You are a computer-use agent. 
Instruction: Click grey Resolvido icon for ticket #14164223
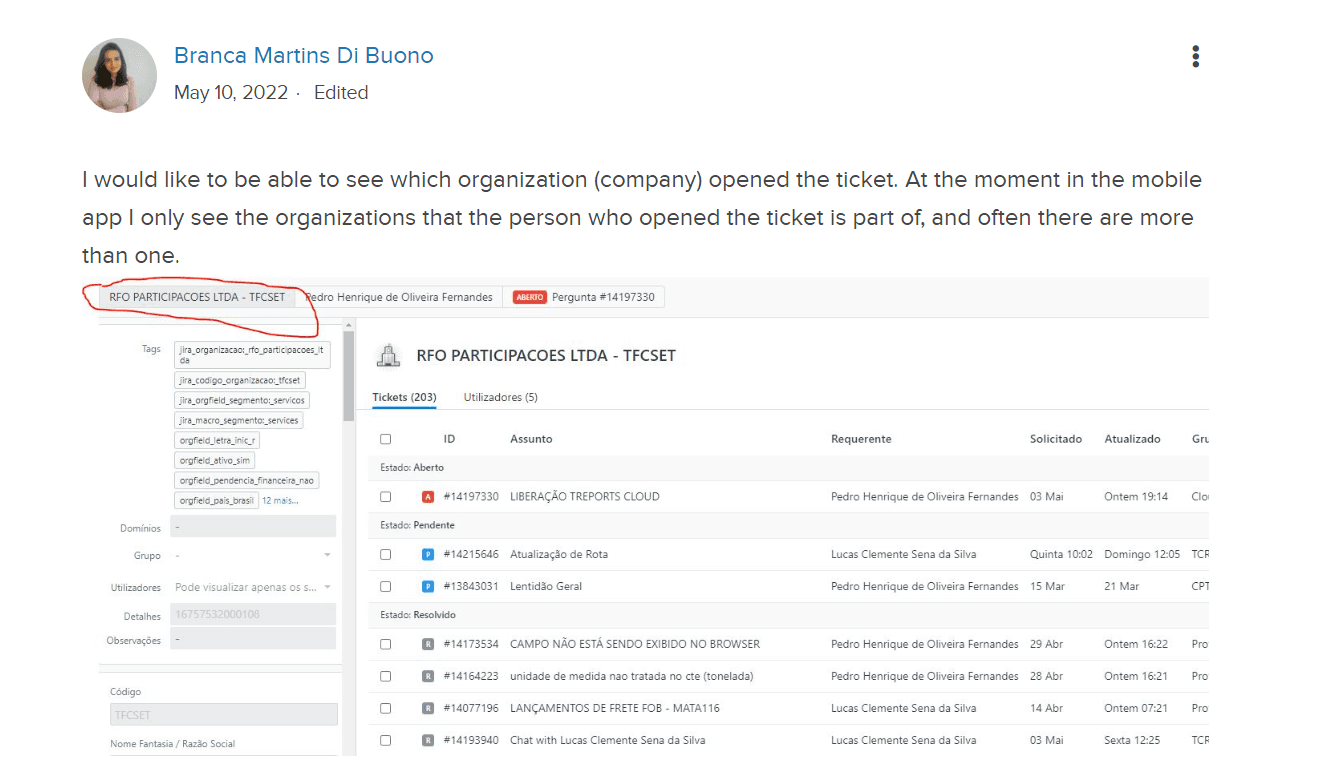428,677
